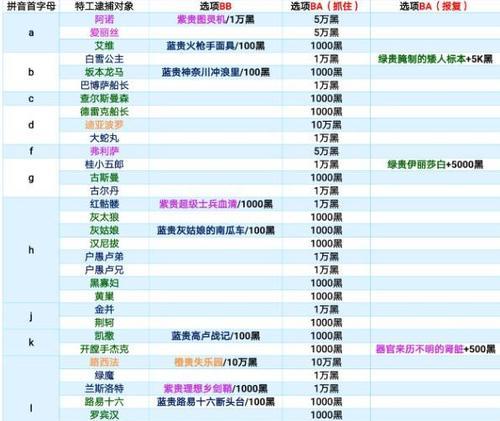Click the 特工逮捕对象 column header
Screen dimensions: 500x421
104,6
